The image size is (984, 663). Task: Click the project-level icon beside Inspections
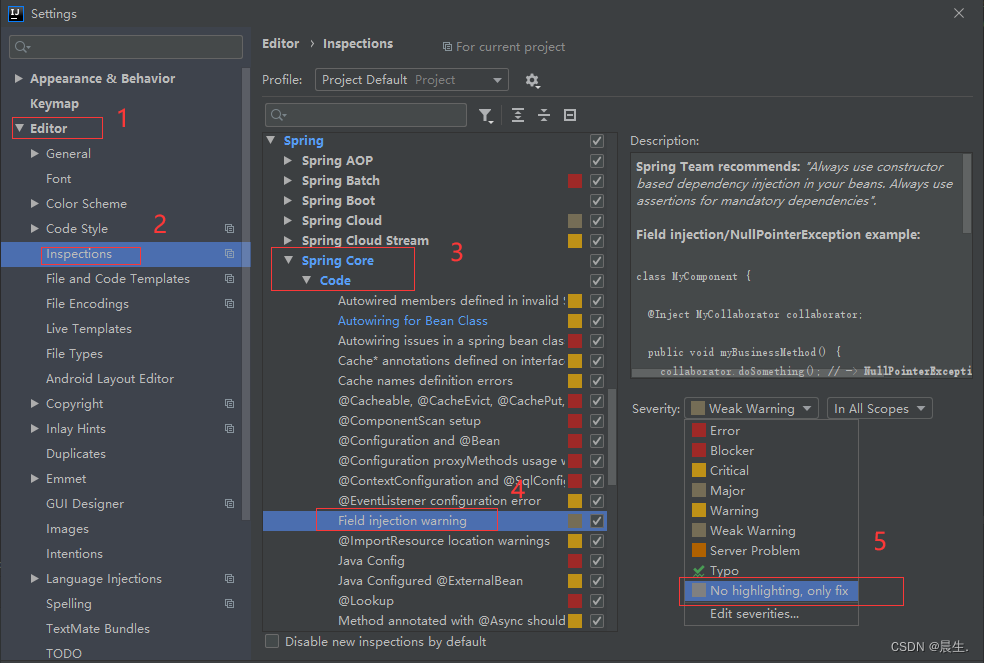[x=230, y=254]
